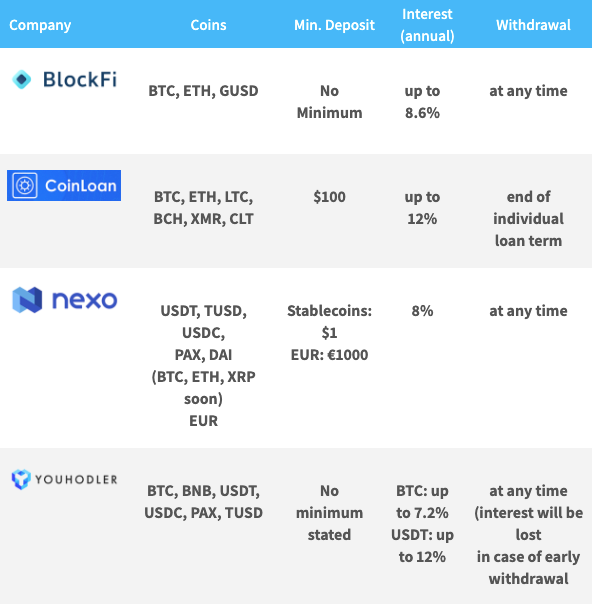Click the nexo wordmark text
Screen dimensions: 592x604
(84, 300)
